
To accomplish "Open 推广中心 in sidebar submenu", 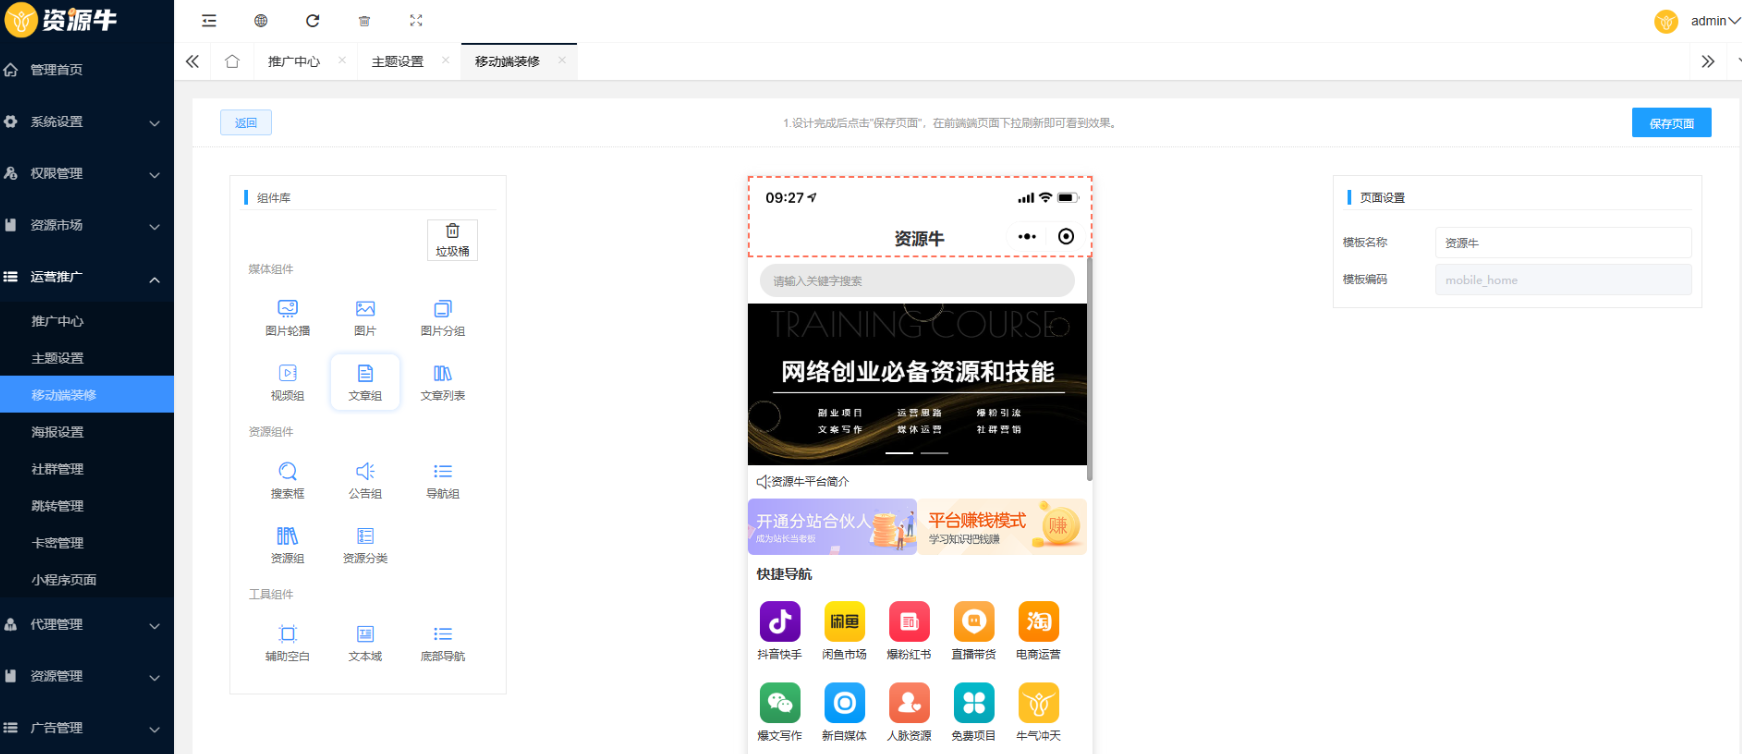I will point(87,321).
